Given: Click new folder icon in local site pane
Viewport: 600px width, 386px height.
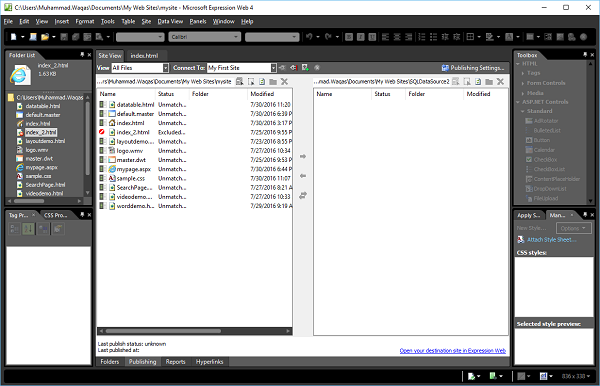Looking at the screenshot, I should [273, 81].
